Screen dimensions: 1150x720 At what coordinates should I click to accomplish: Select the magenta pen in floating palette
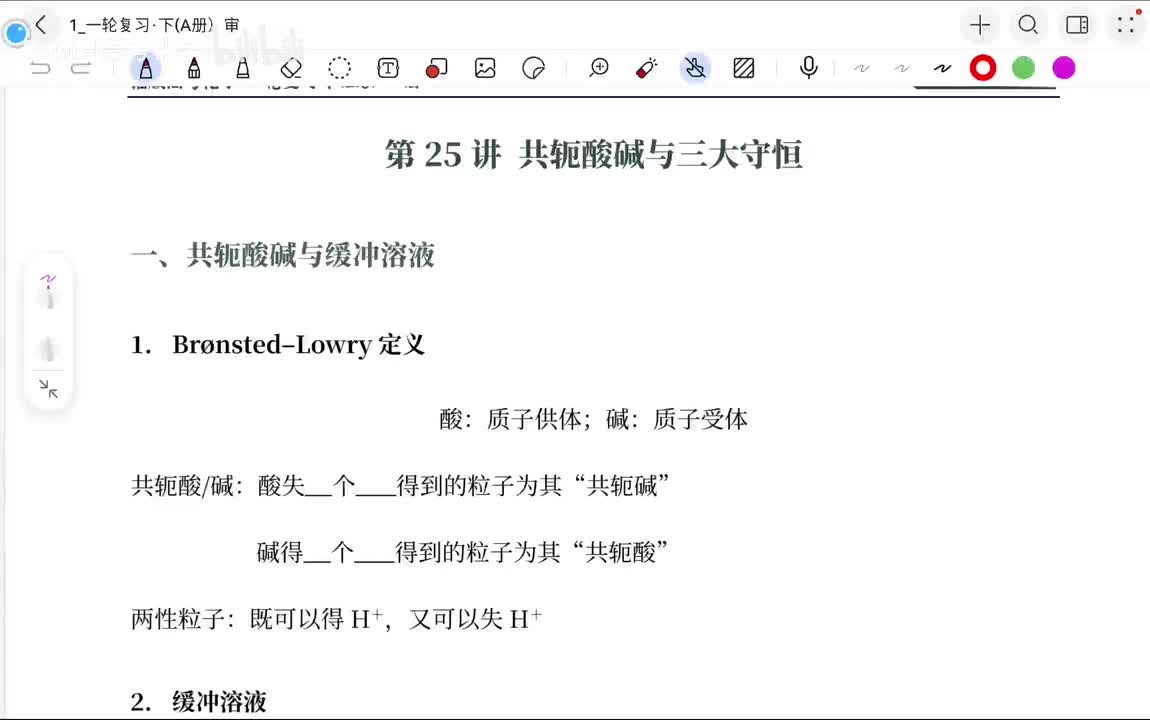pos(48,290)
